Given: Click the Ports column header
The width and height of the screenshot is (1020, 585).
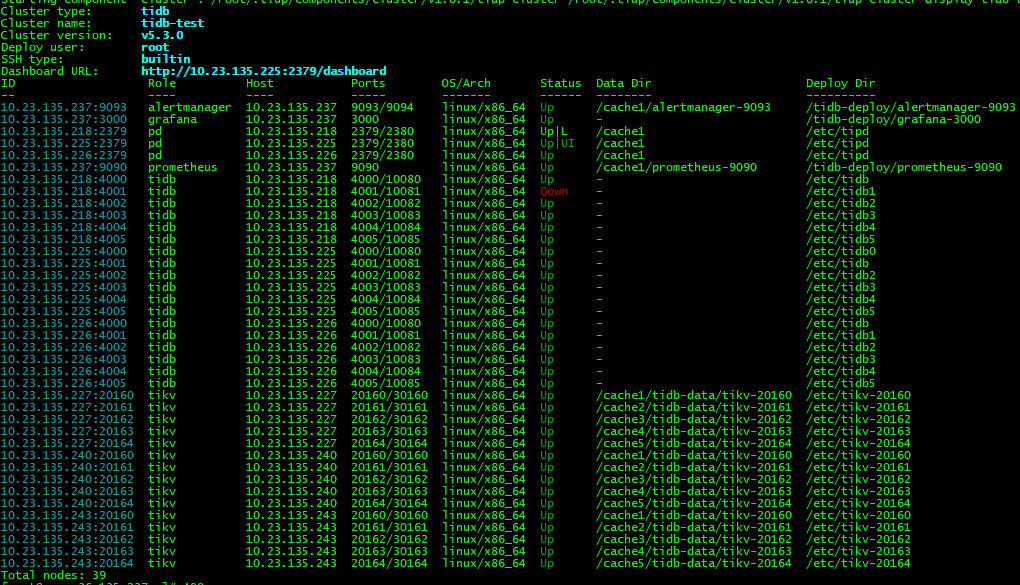Looking at the screenshot, I should [x=368, y=83].
